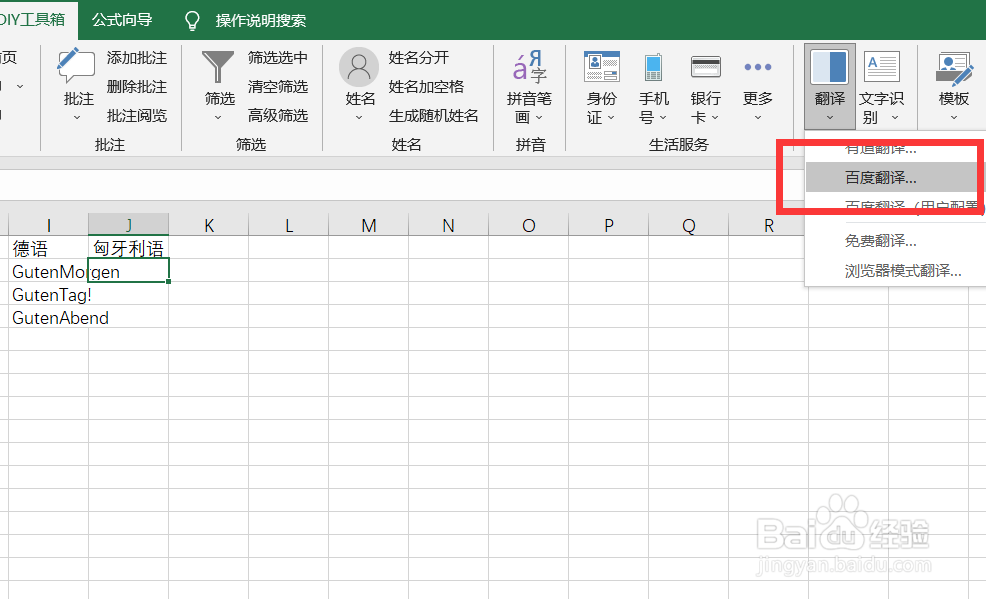Select column J header
This screenshot has width=986, height=599.
(128, 225)
